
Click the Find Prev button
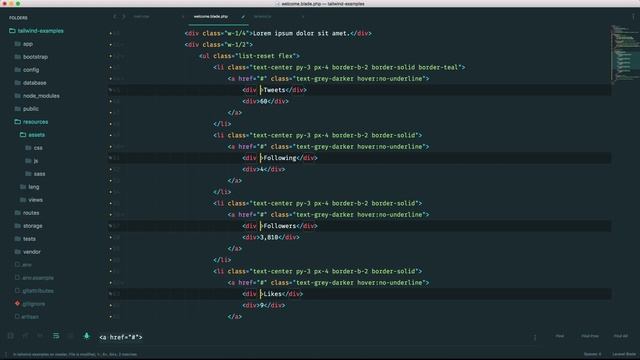589,336
